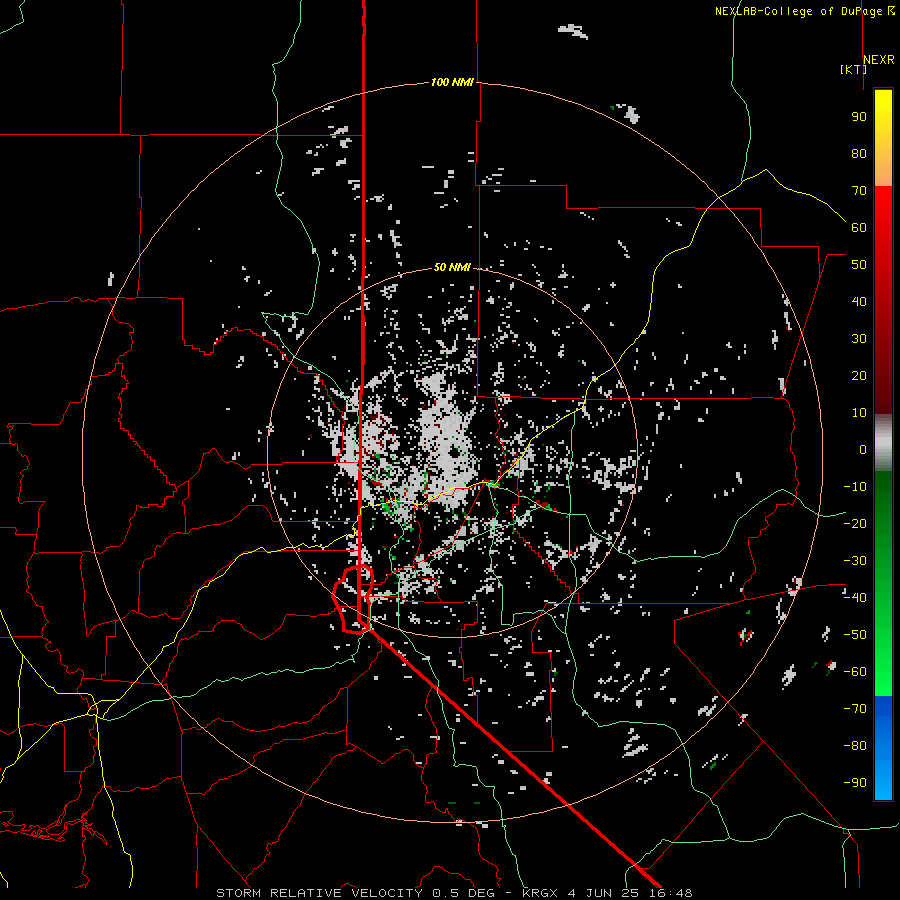Select the -40 scale value
This screenshot has width=900, height=900.
[x=855, y=598]
